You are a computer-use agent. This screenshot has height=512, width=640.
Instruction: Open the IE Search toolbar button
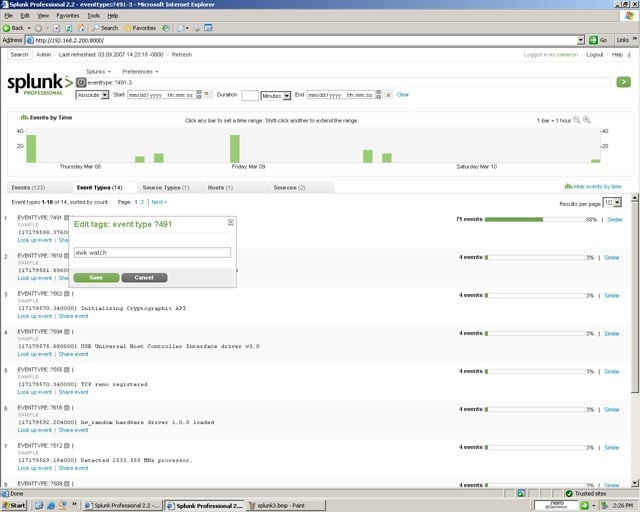pyautogui.click(x=105, y=28)
